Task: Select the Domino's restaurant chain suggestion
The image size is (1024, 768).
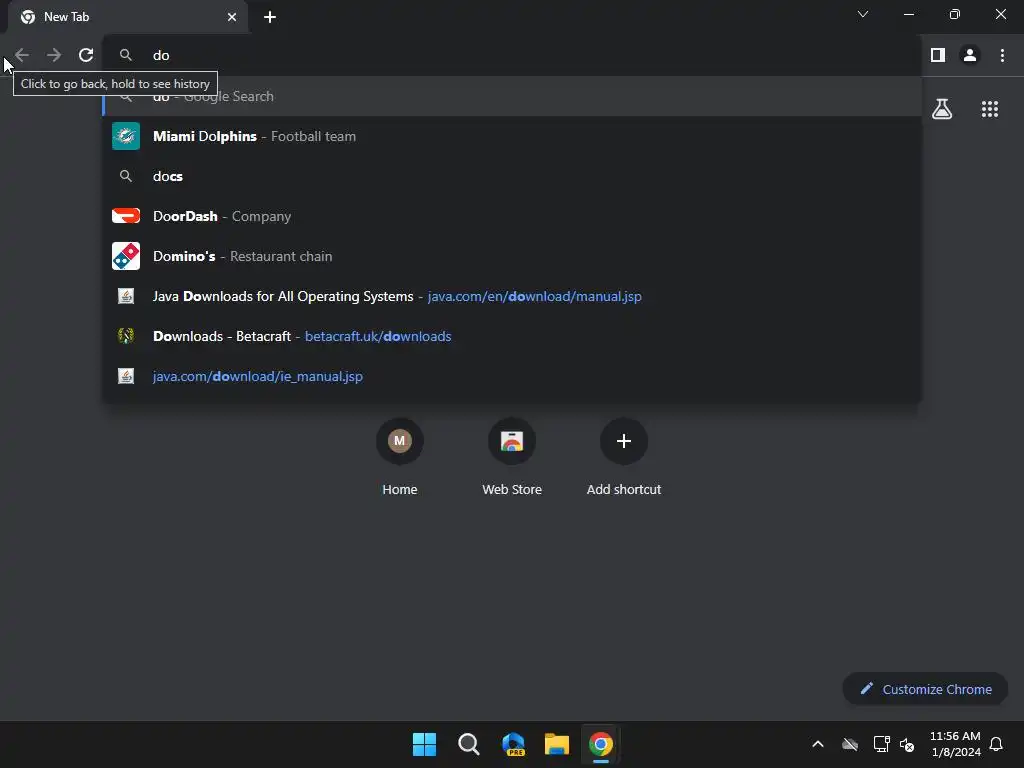Action: pyautogui.click(x=512, y=256)
